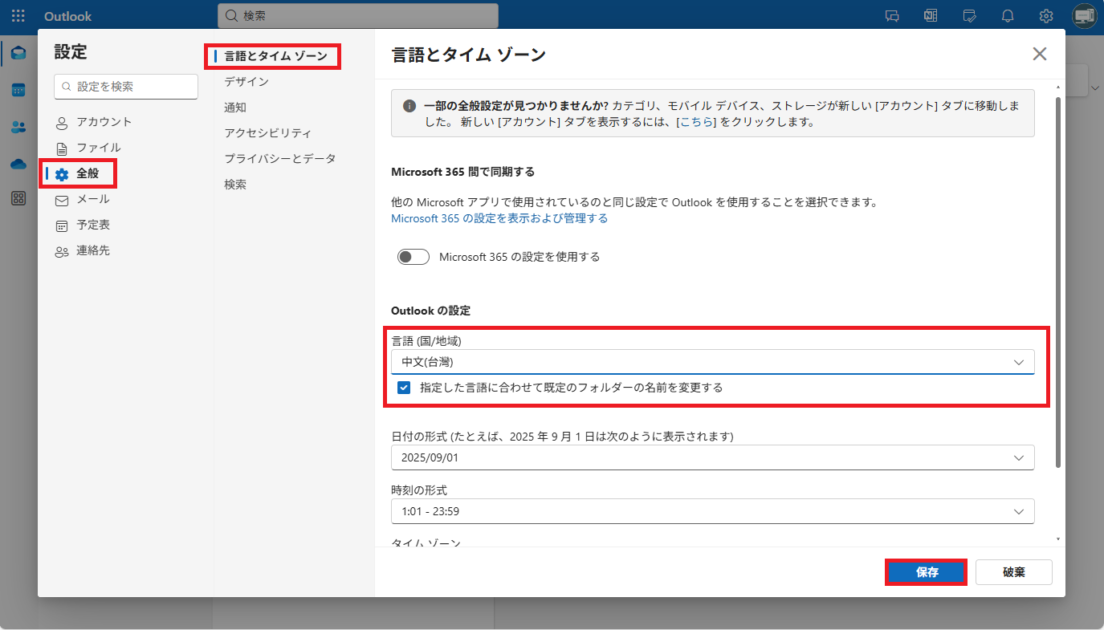Select the 通知 subsection
This screenshot has width=1104, height=630.
[235, 108]
